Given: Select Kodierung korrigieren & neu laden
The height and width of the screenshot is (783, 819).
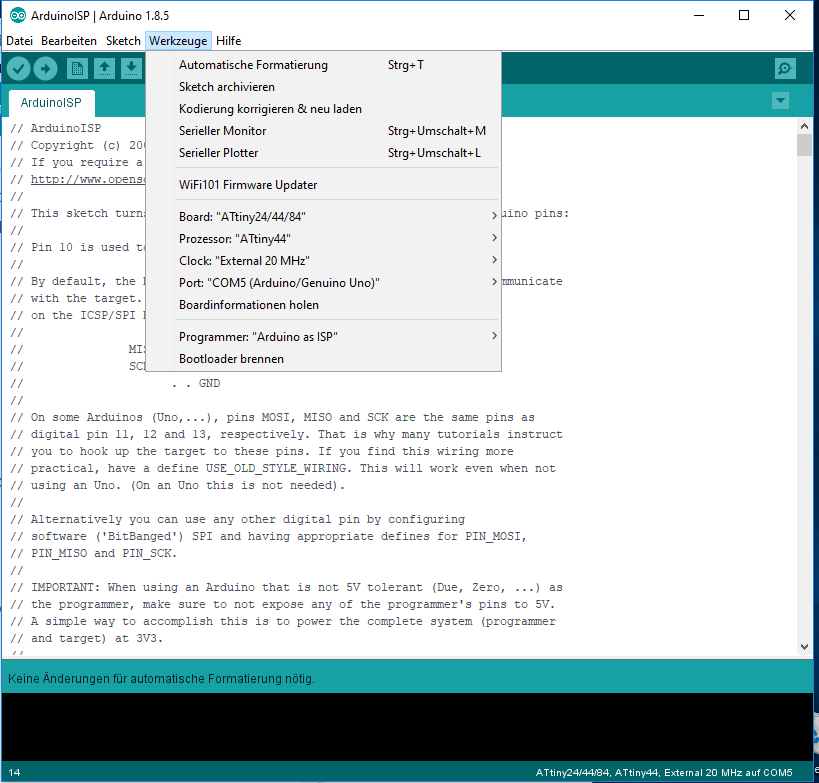Looking at the screenshot, I should pos(323,109).
